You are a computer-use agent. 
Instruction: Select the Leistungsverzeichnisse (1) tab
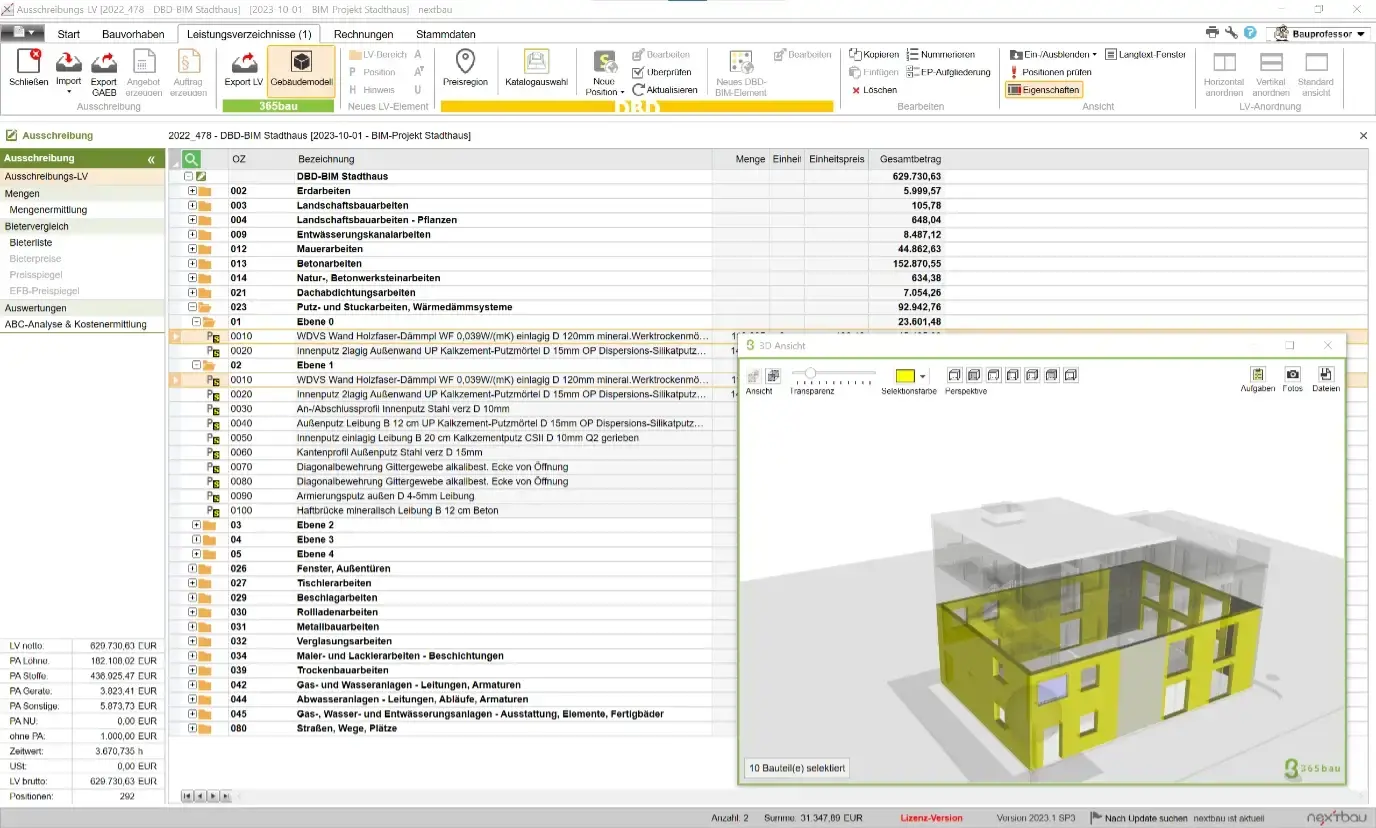[250, 34]
